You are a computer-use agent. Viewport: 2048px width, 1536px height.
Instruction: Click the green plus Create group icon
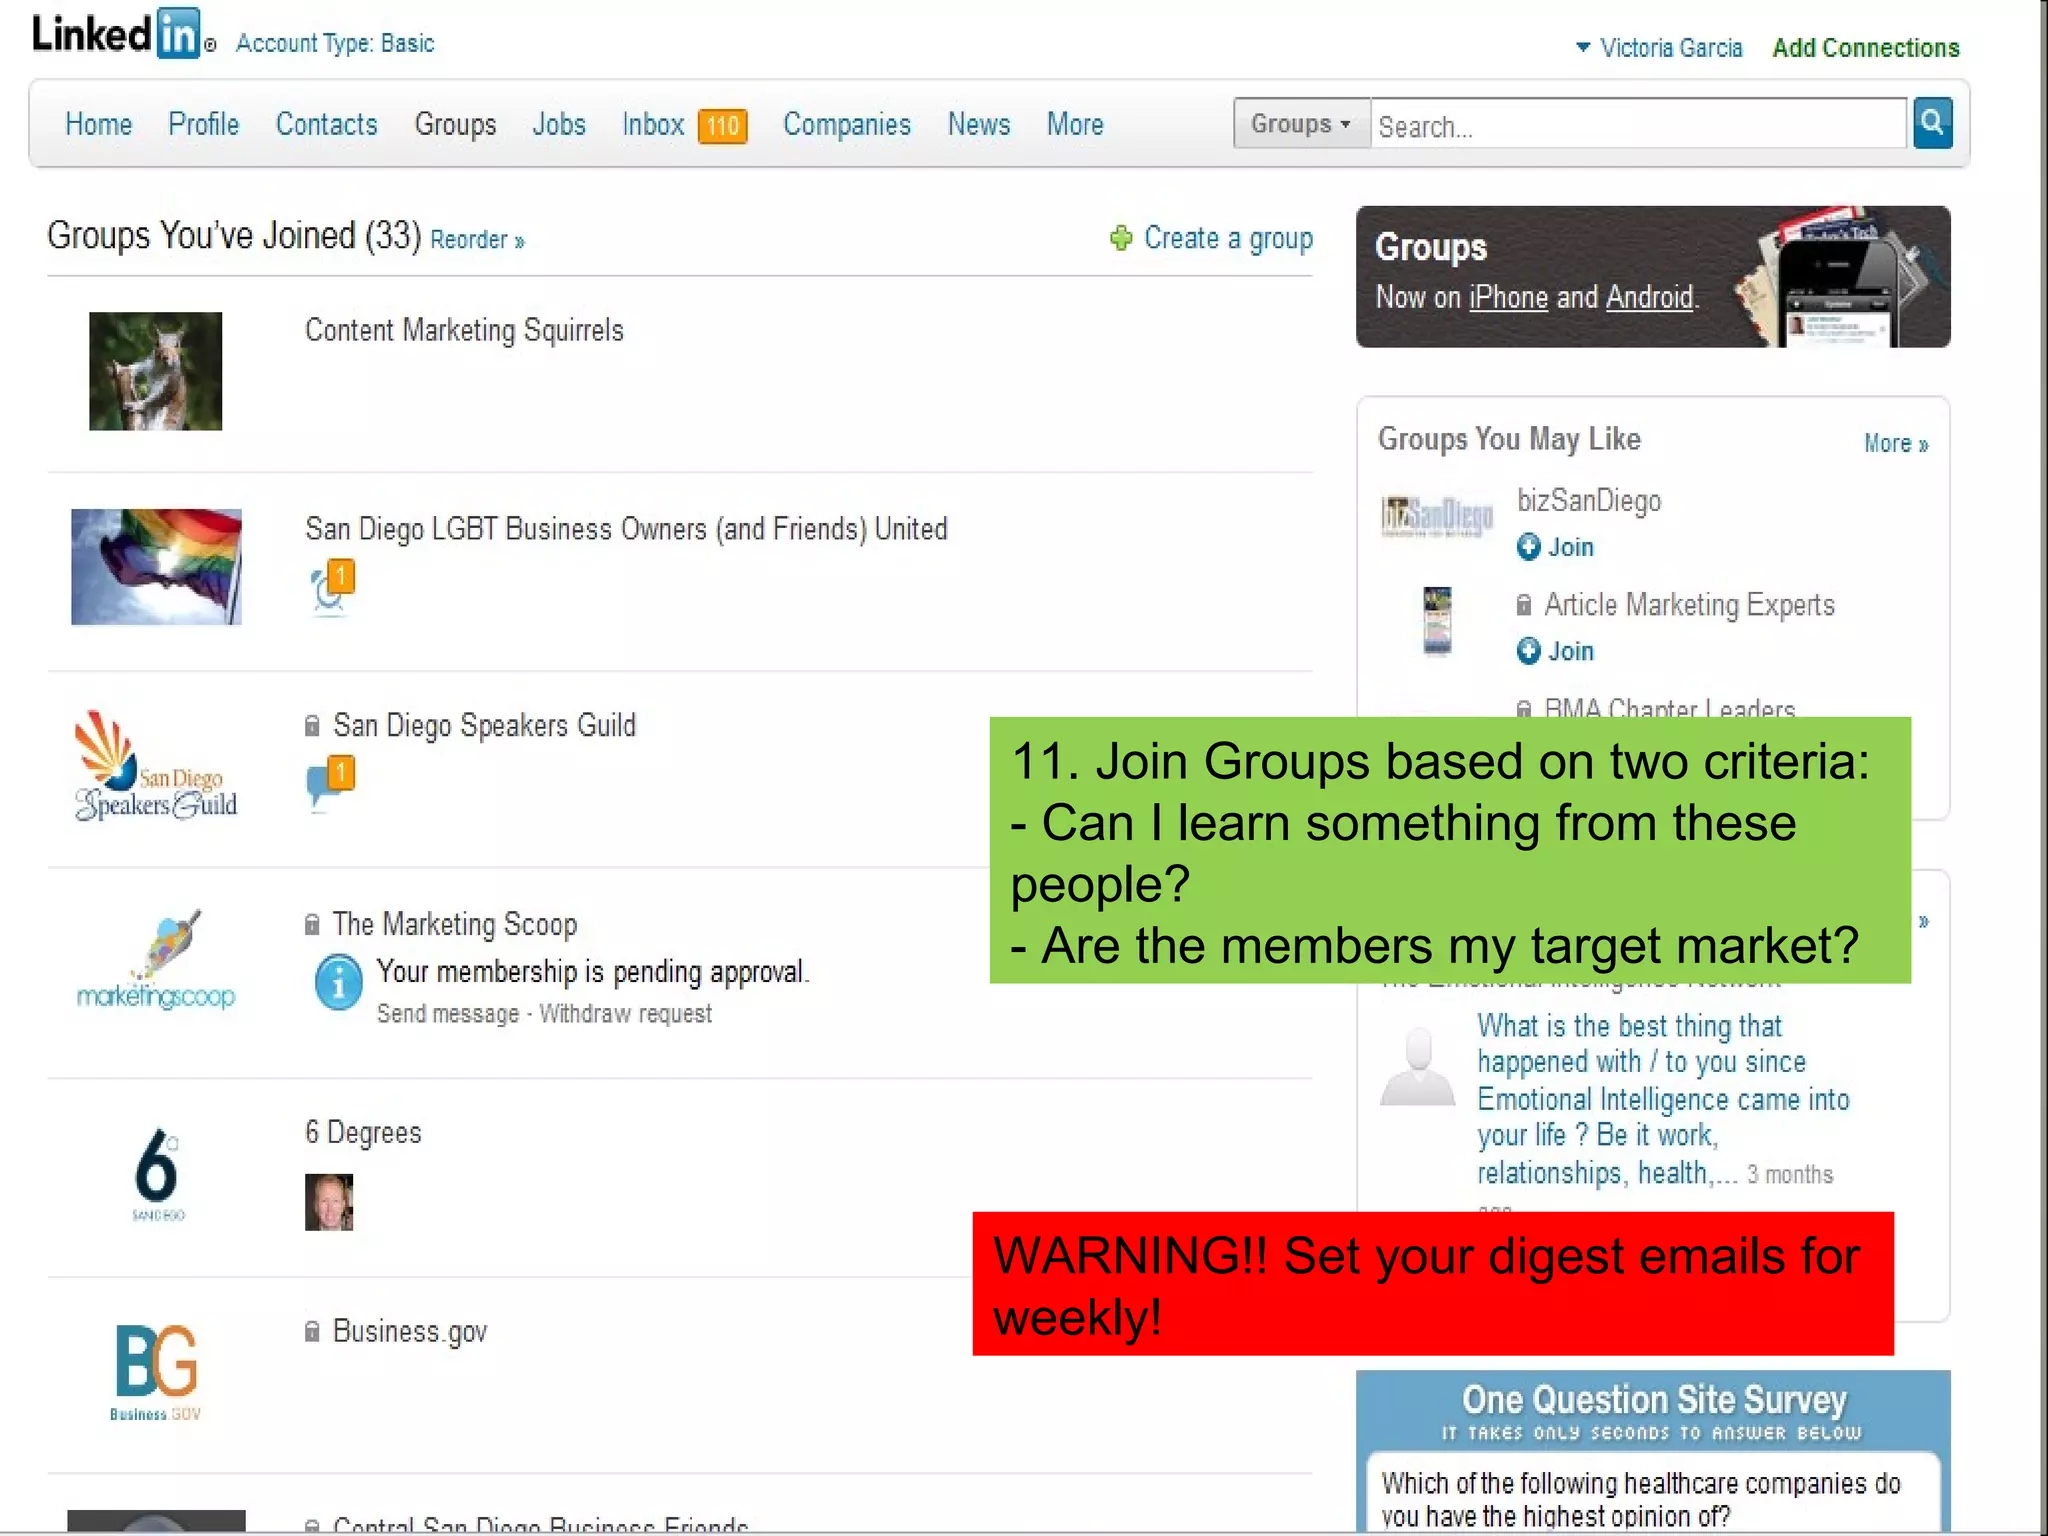(x=1121, y=238)
